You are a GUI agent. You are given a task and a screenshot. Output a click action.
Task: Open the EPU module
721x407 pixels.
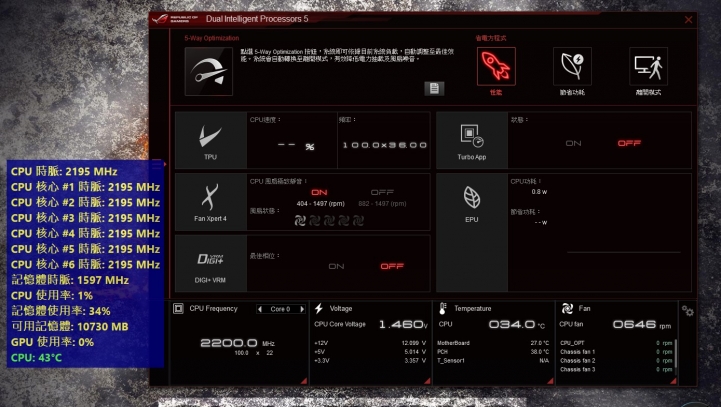(x=472, y=233)
